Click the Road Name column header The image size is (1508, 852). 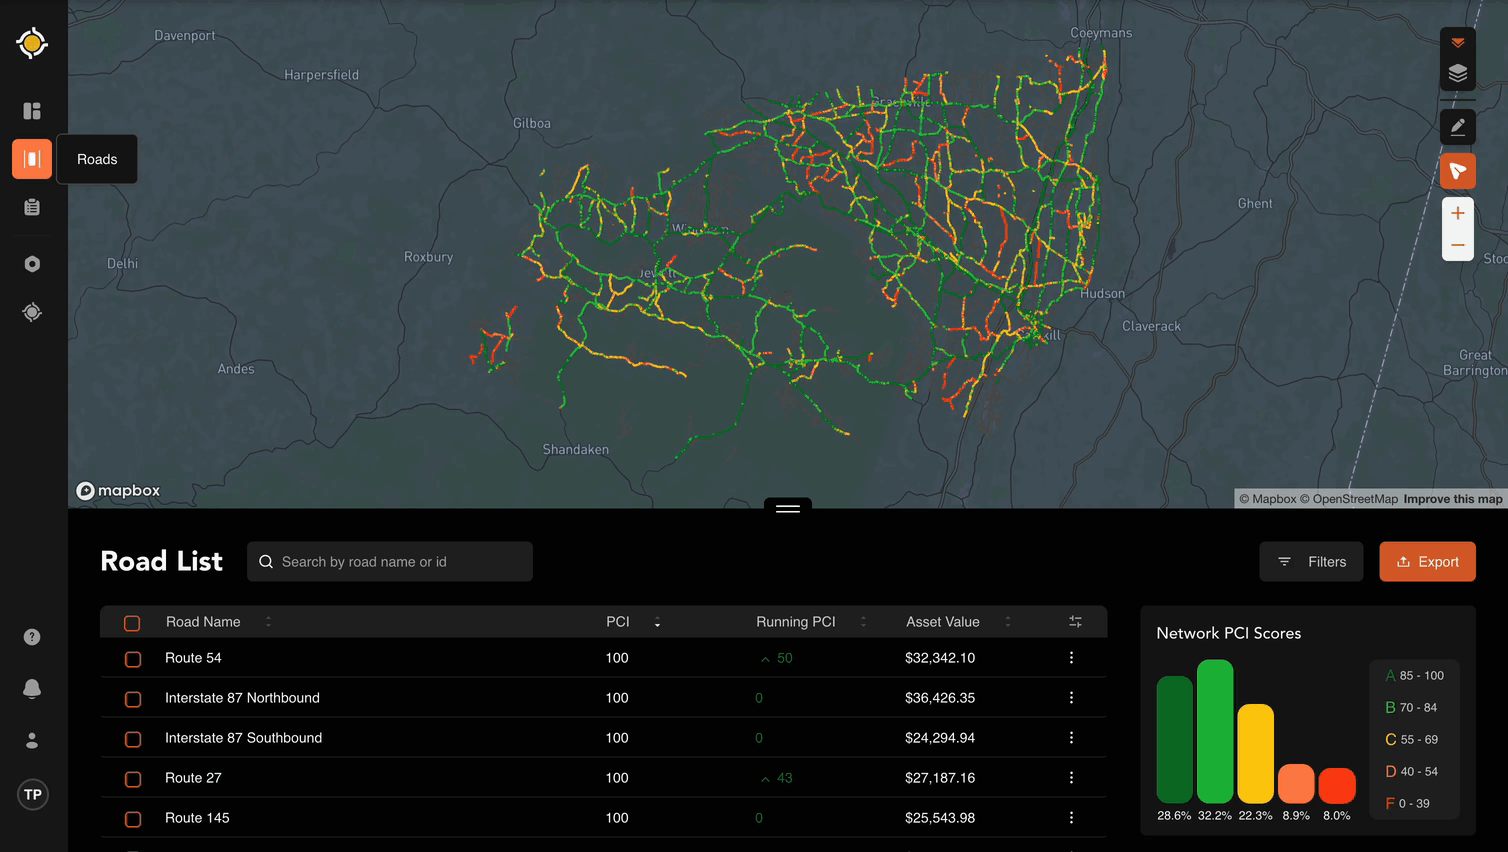click(x=203, y=622)
